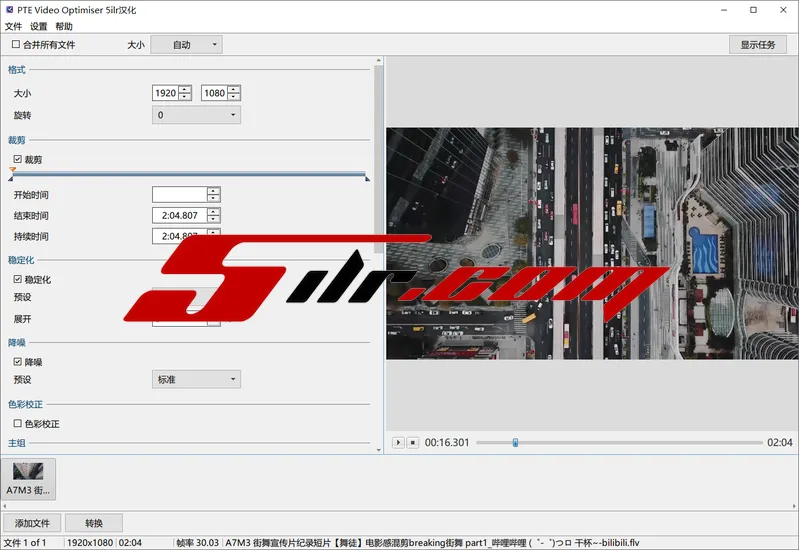This screenshot has height=550, width=799.
Task: Open the 帮助 menu
Action: (x=64, y=26)
